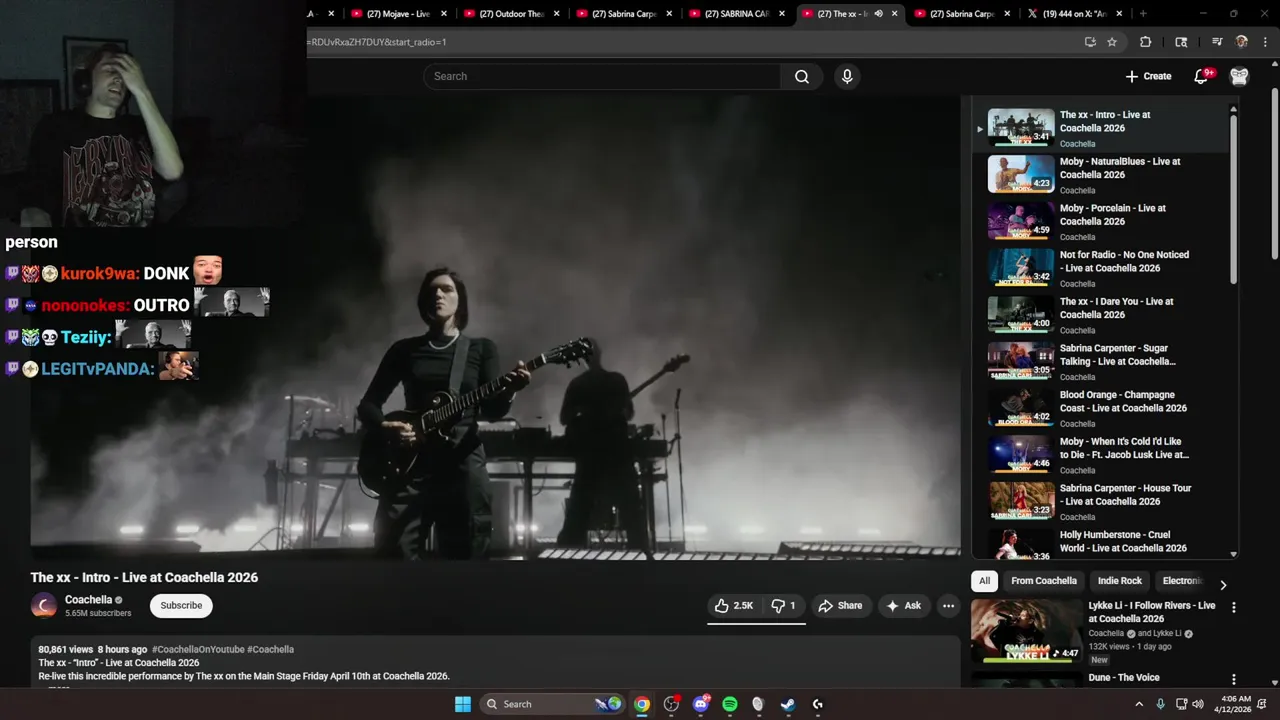This screenshot has height=720, width=1280.
Task: Click the #CoachellaOnYoutube hashtag
Action: click(198, 649)
